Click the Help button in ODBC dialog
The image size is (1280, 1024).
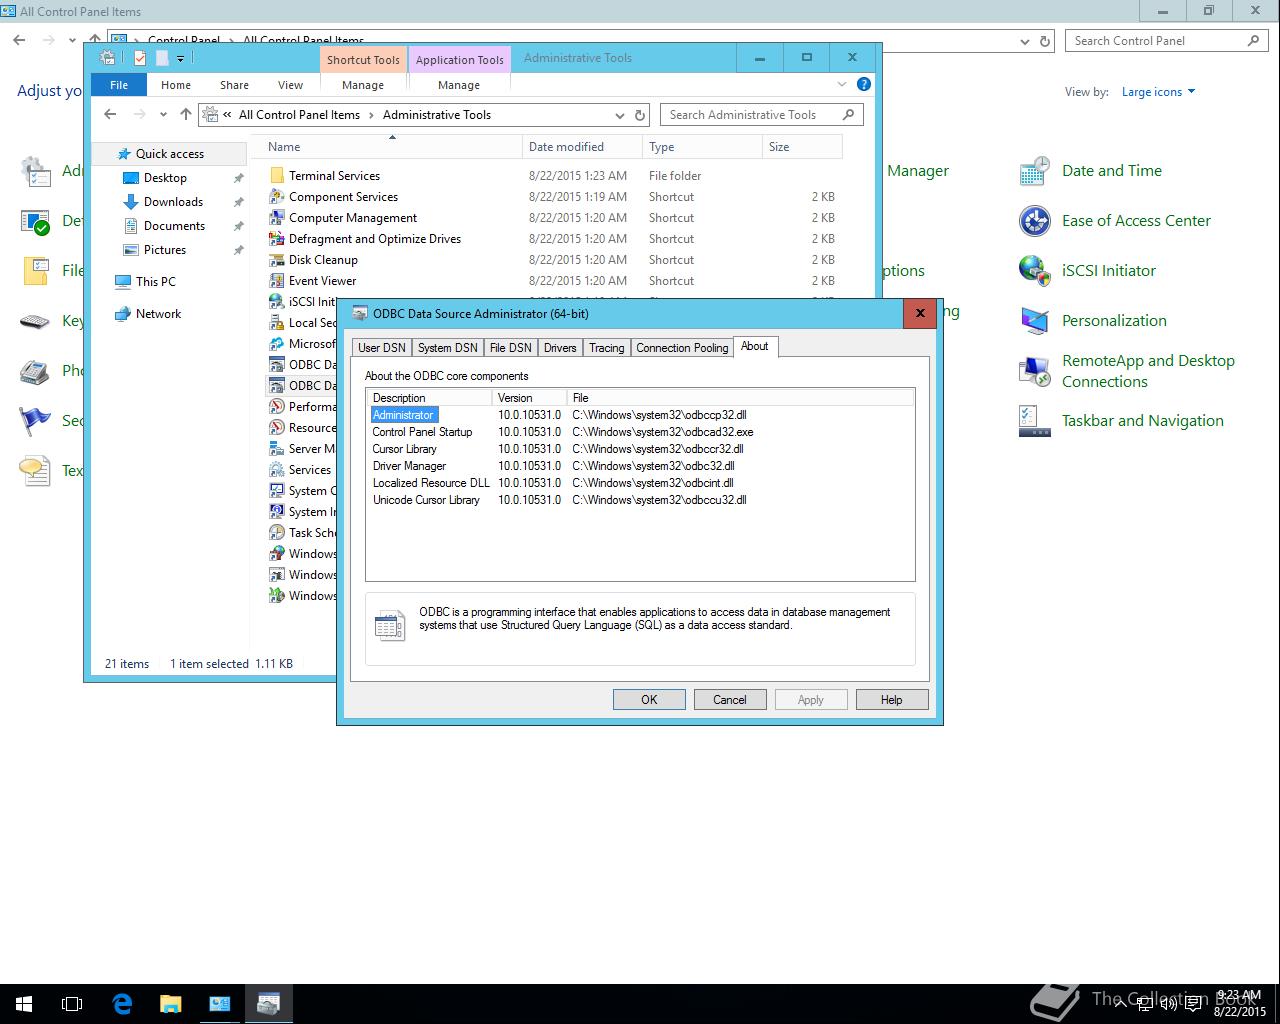[x=891, y=700]
